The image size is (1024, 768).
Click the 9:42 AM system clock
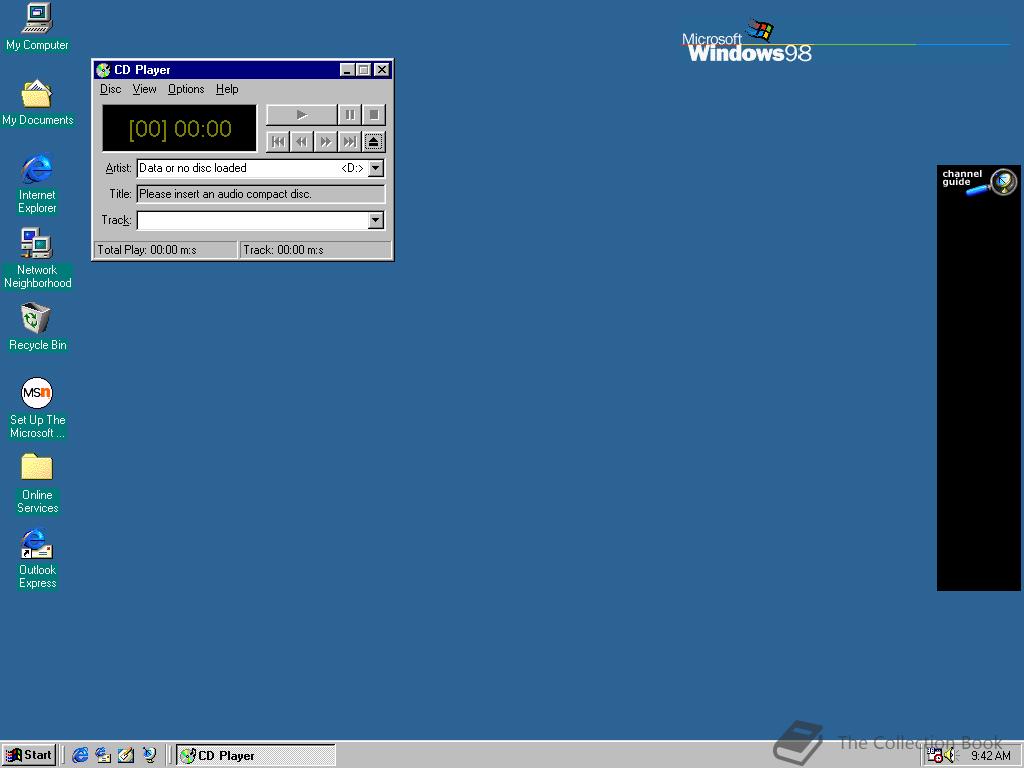pyautogui.click(x=990, y=756)
